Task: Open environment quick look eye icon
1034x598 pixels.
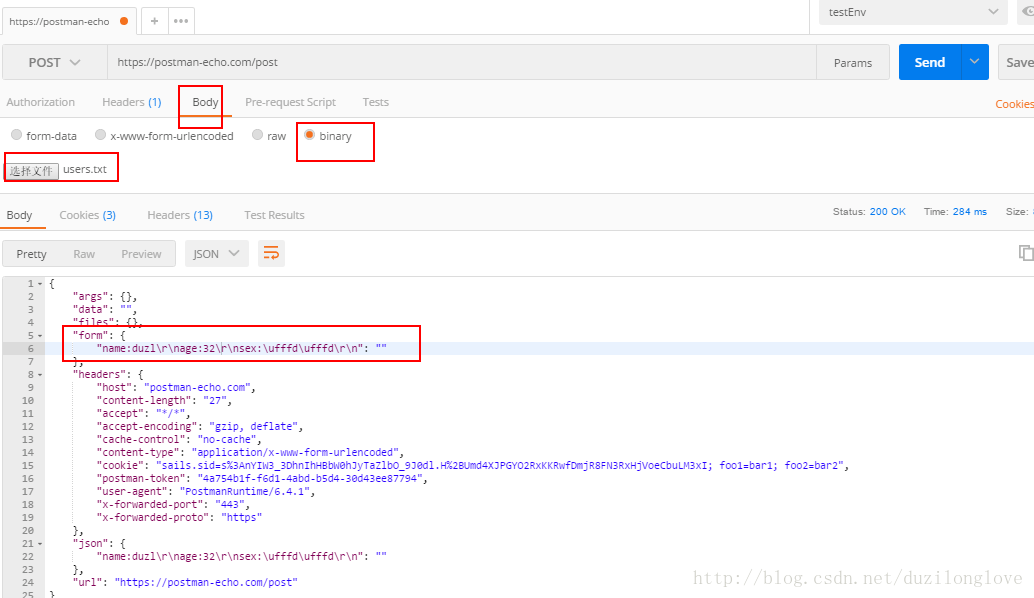Action: tap(1027, 12)
